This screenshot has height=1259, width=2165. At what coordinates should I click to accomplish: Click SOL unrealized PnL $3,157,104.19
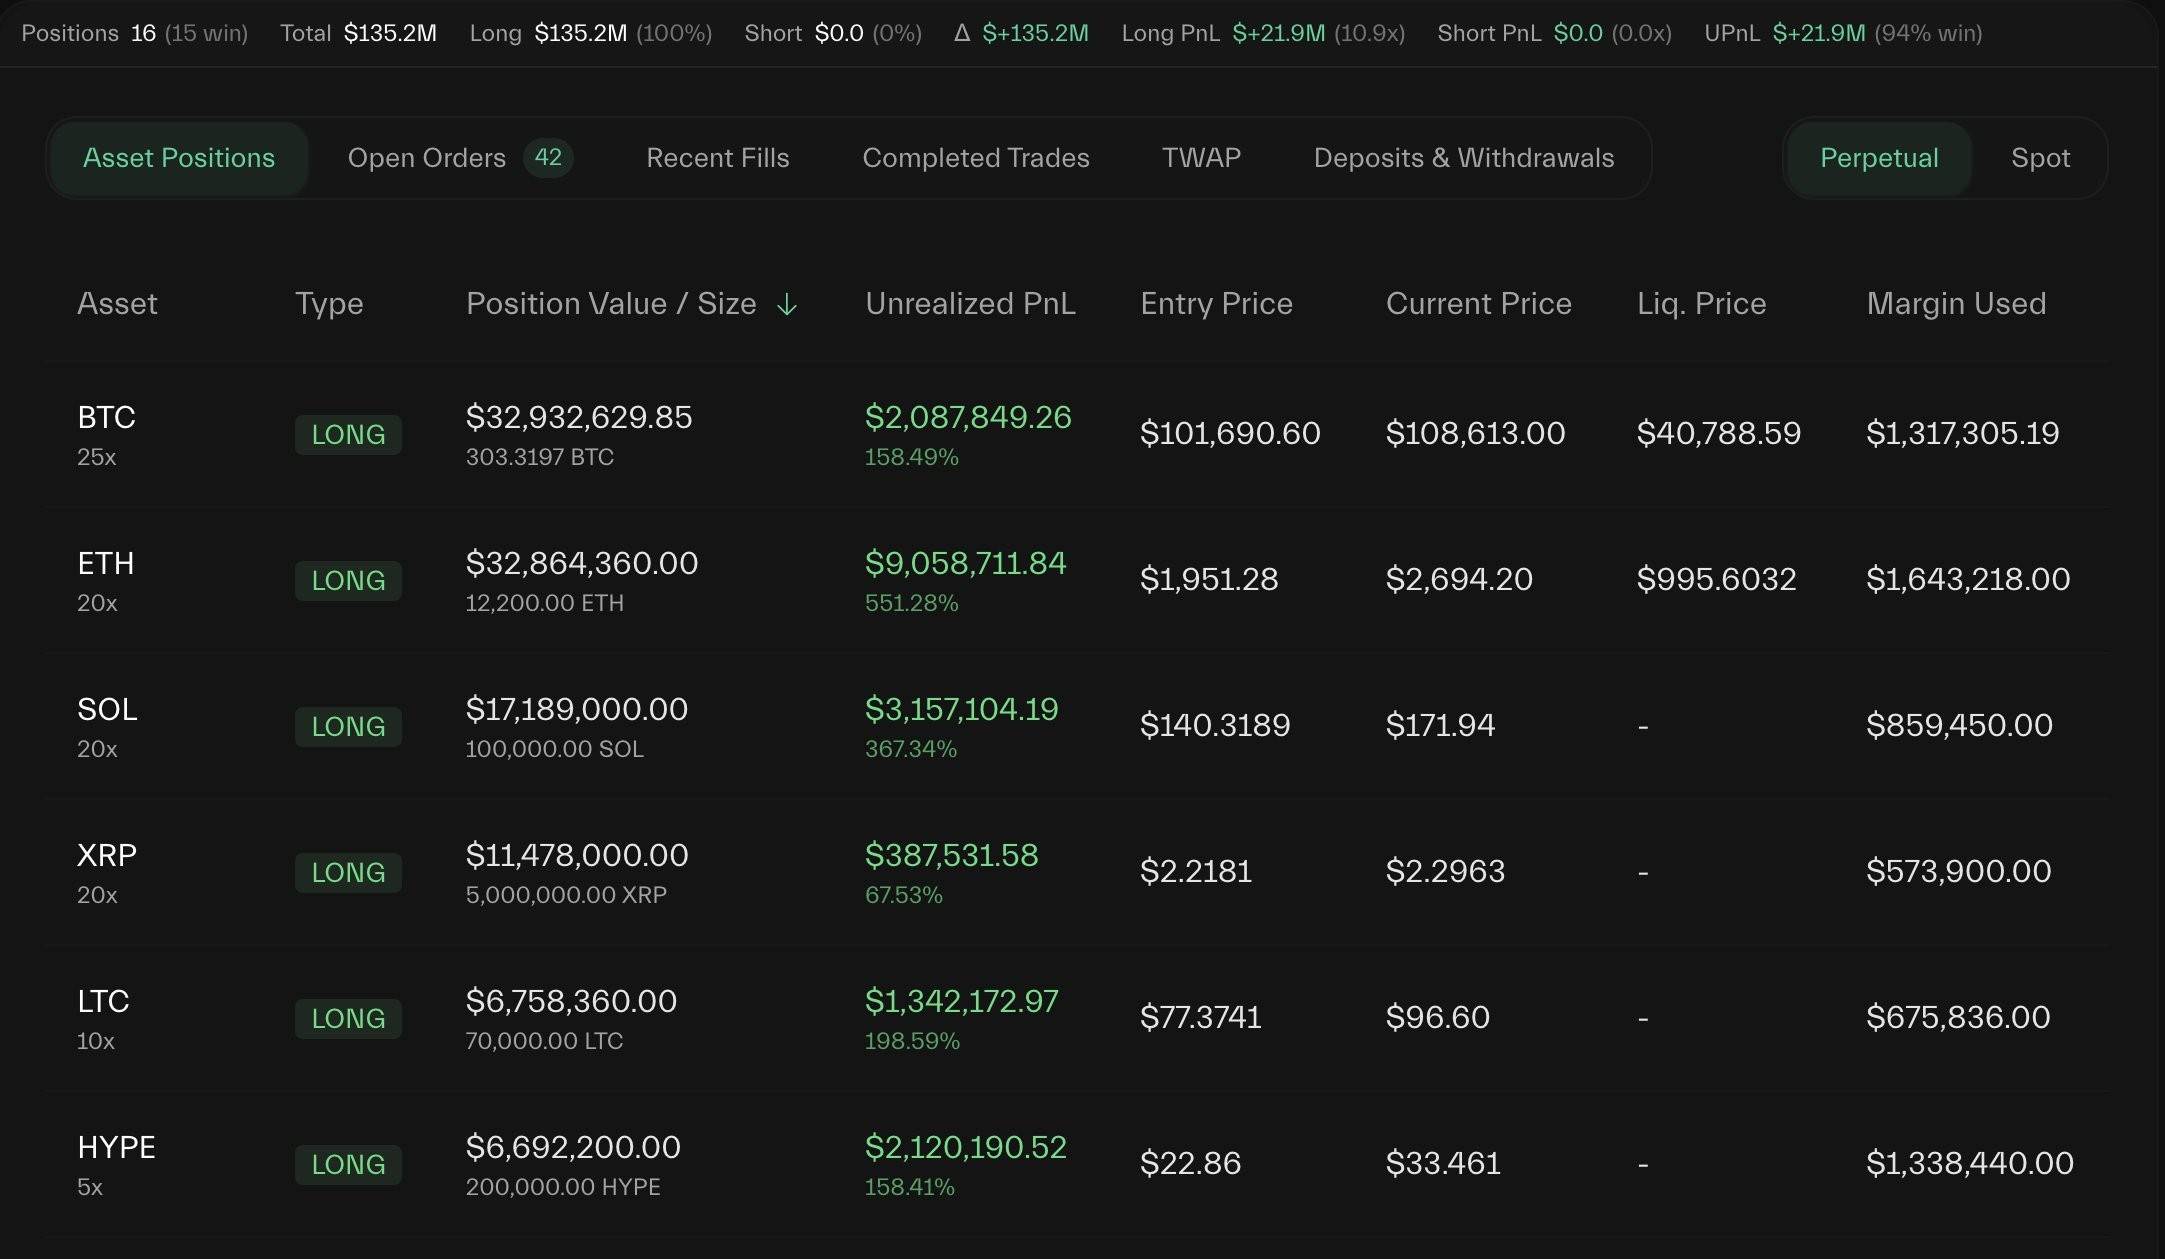point(961,709)
